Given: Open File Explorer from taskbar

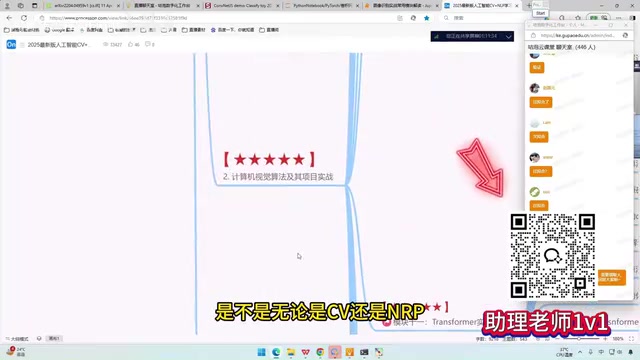Looking at the screenshot, I should coord(291,352).
